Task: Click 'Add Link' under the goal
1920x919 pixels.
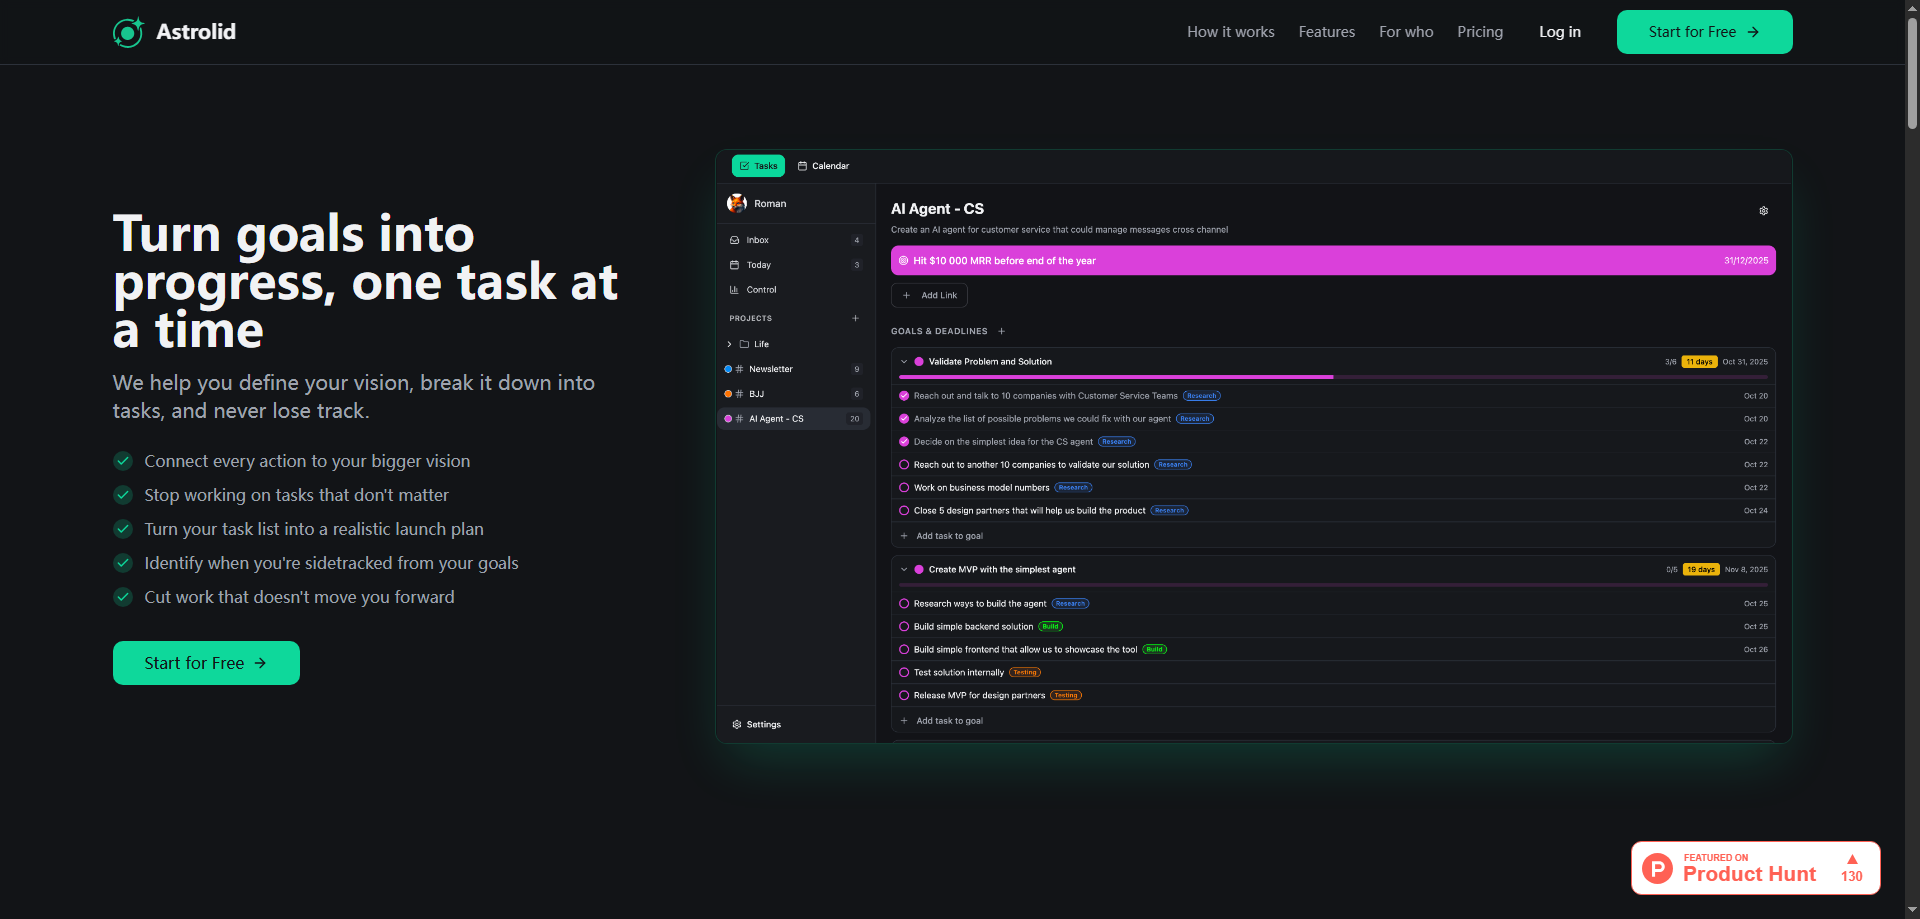Action: (x=928, y=295)
